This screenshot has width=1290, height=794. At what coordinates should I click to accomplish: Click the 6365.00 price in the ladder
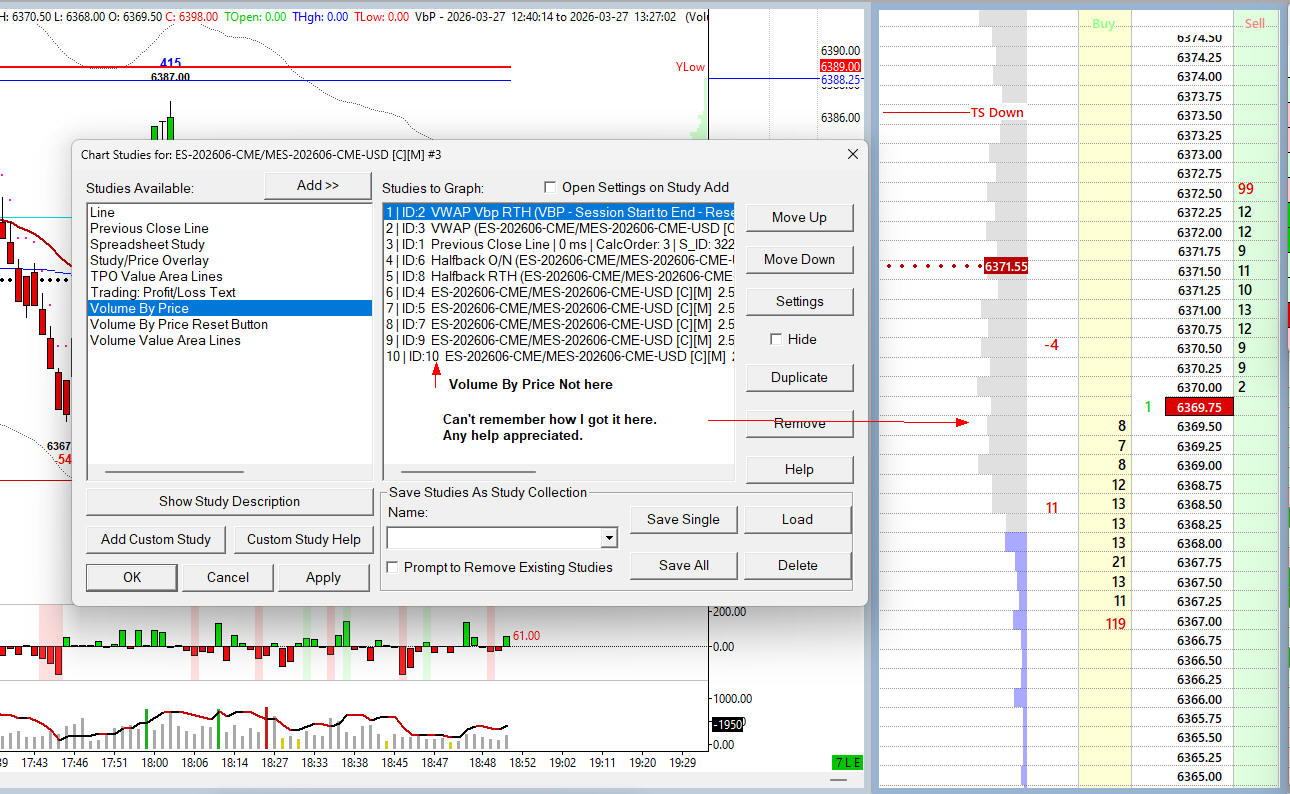pos(1198,777)
